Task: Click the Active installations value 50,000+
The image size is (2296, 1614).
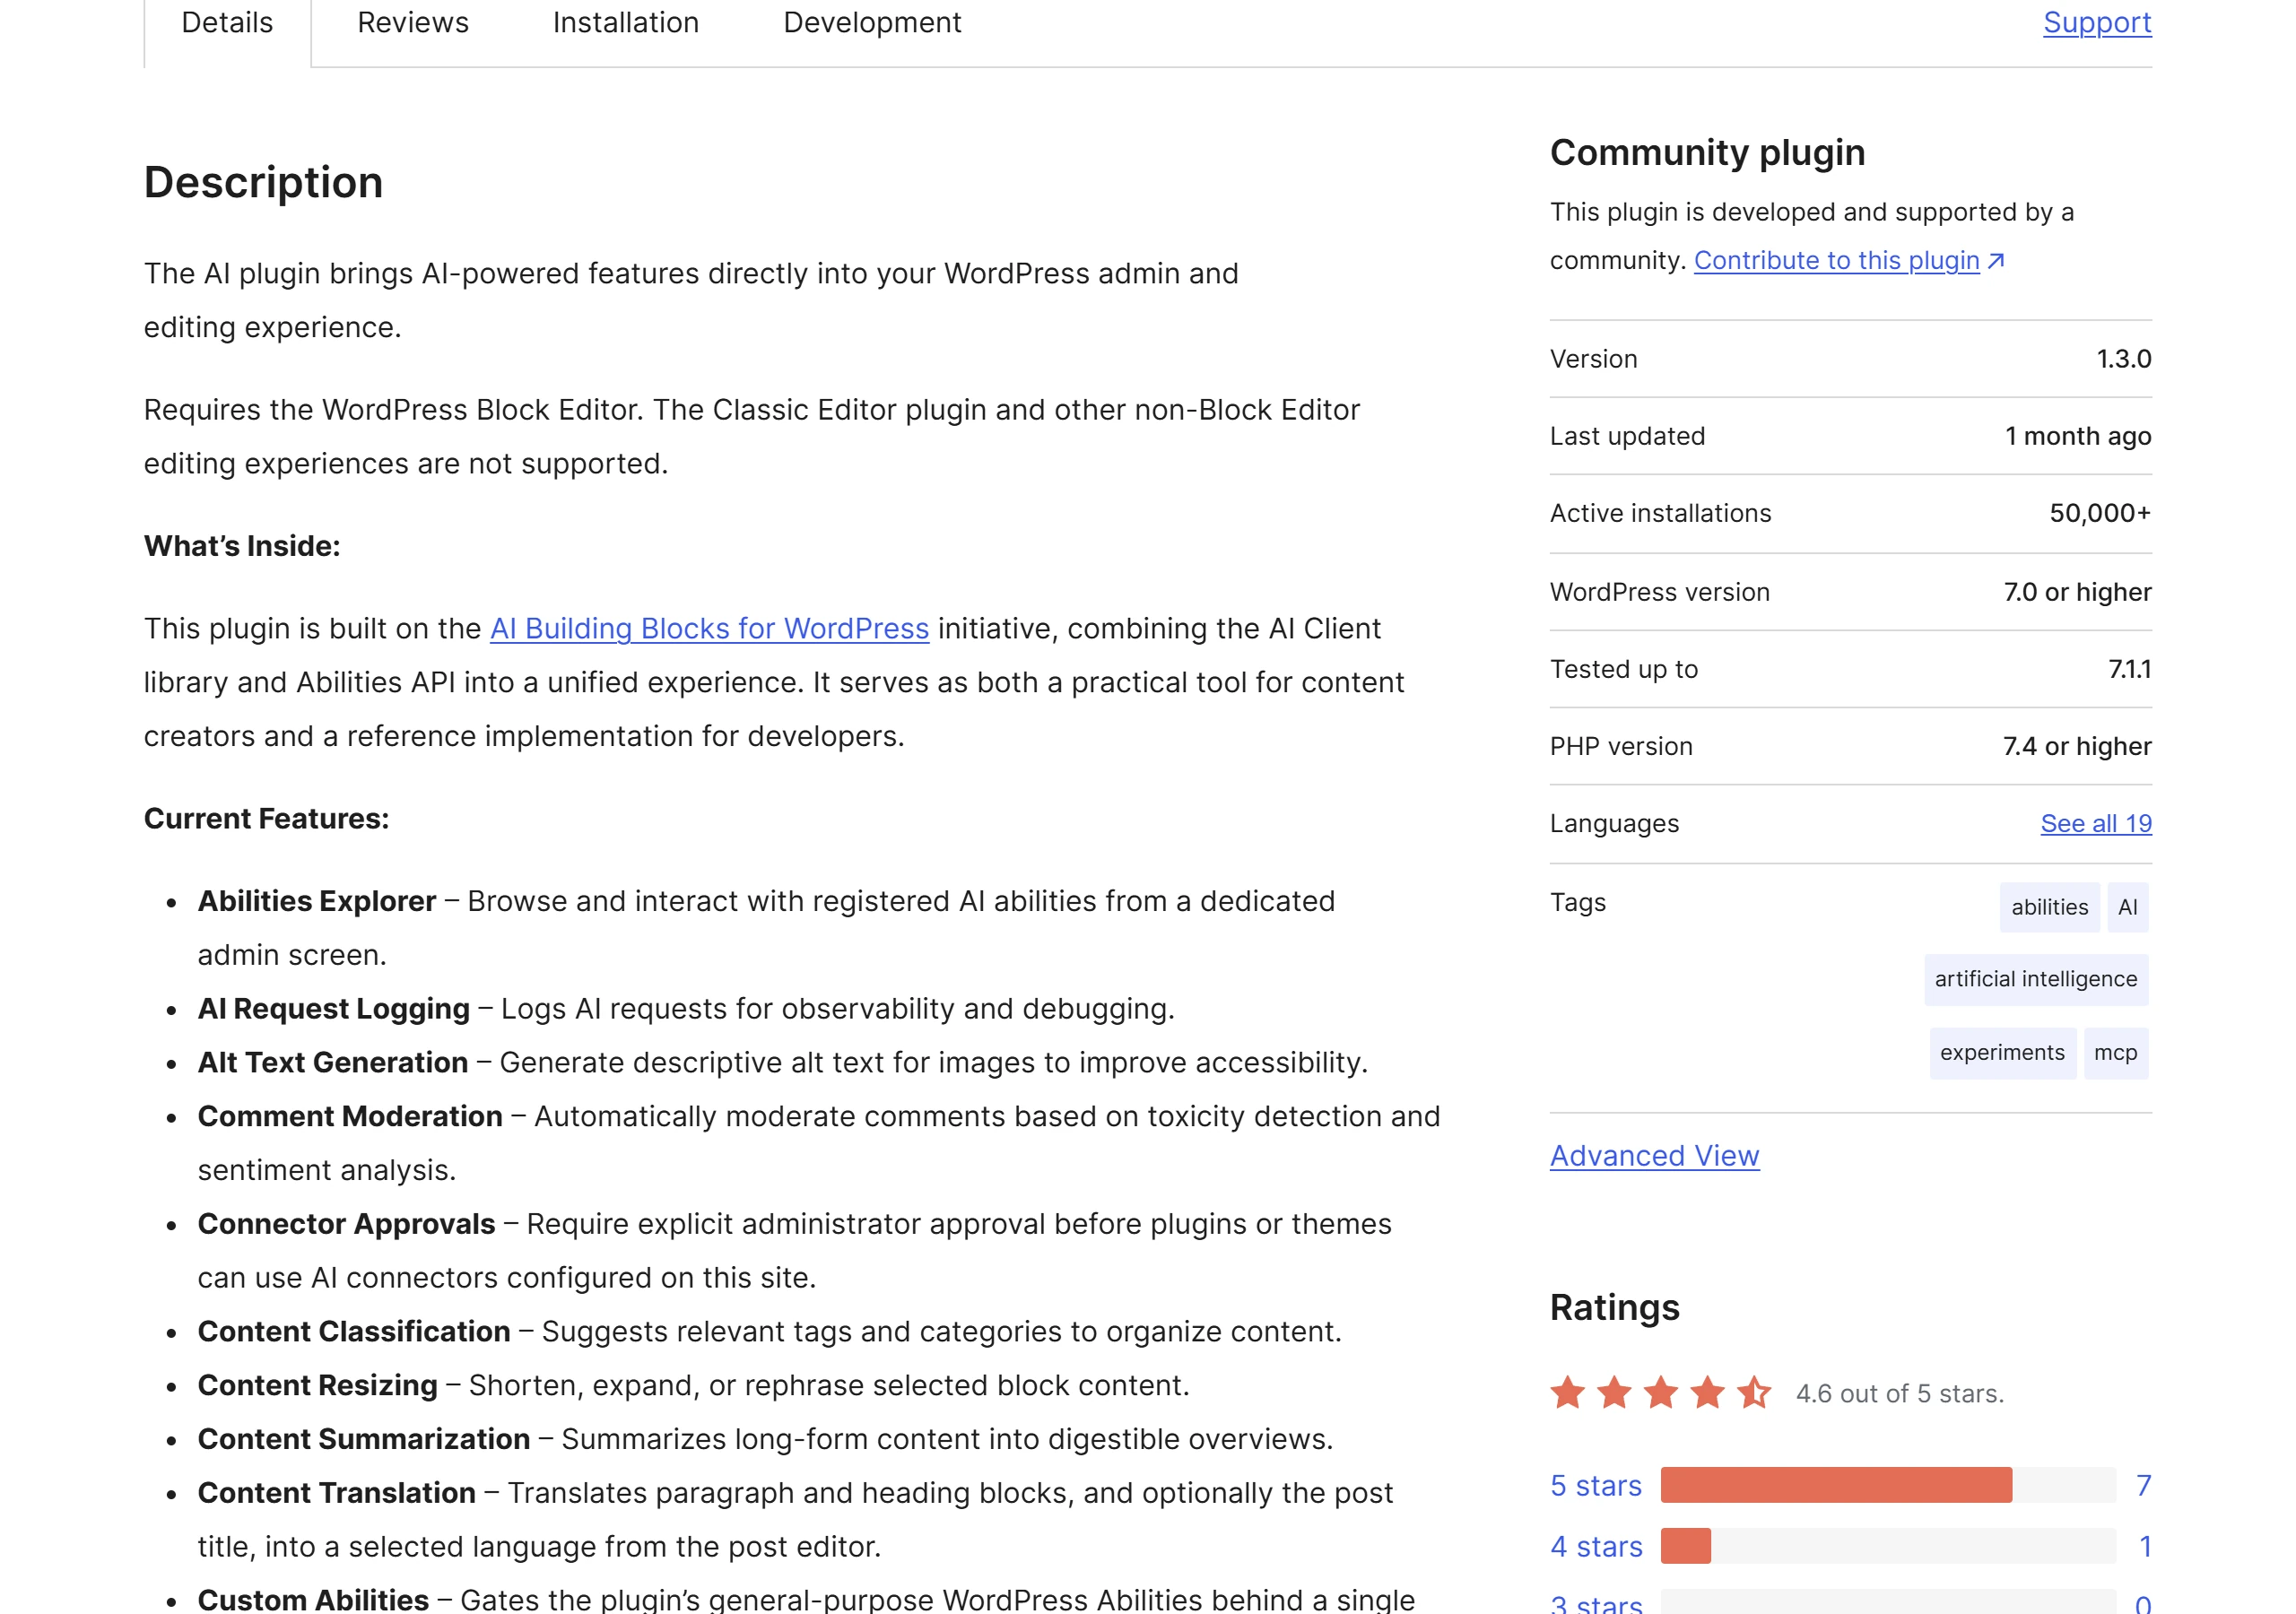Action: 2100,514
